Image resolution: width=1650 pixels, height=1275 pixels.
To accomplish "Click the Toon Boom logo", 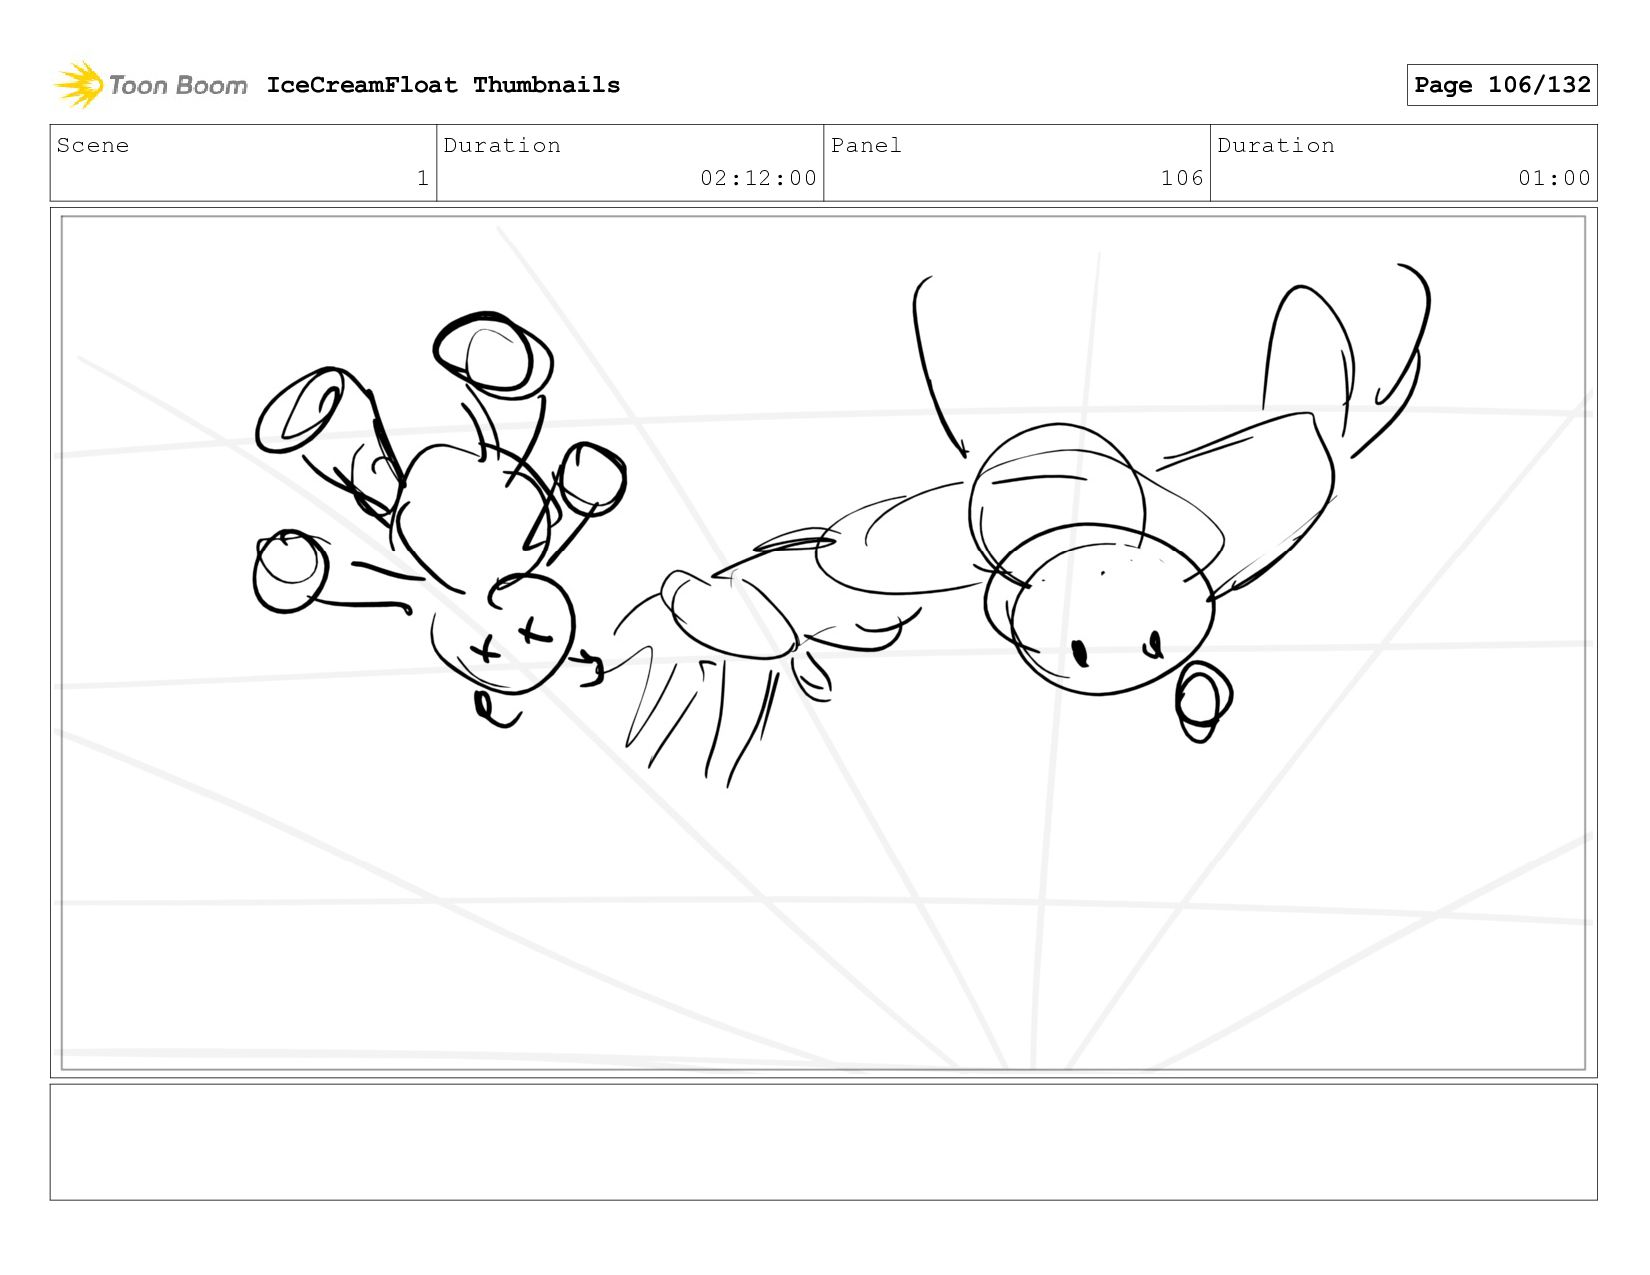I will [150, 85].
